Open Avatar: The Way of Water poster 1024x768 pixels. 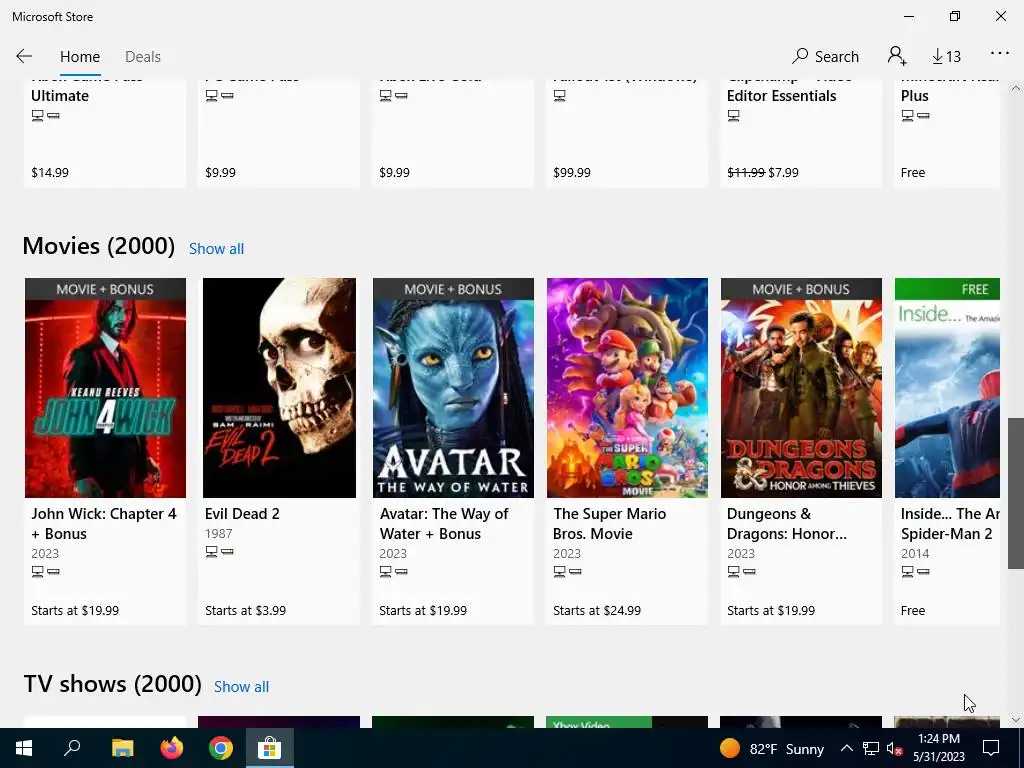click(453, 388)
